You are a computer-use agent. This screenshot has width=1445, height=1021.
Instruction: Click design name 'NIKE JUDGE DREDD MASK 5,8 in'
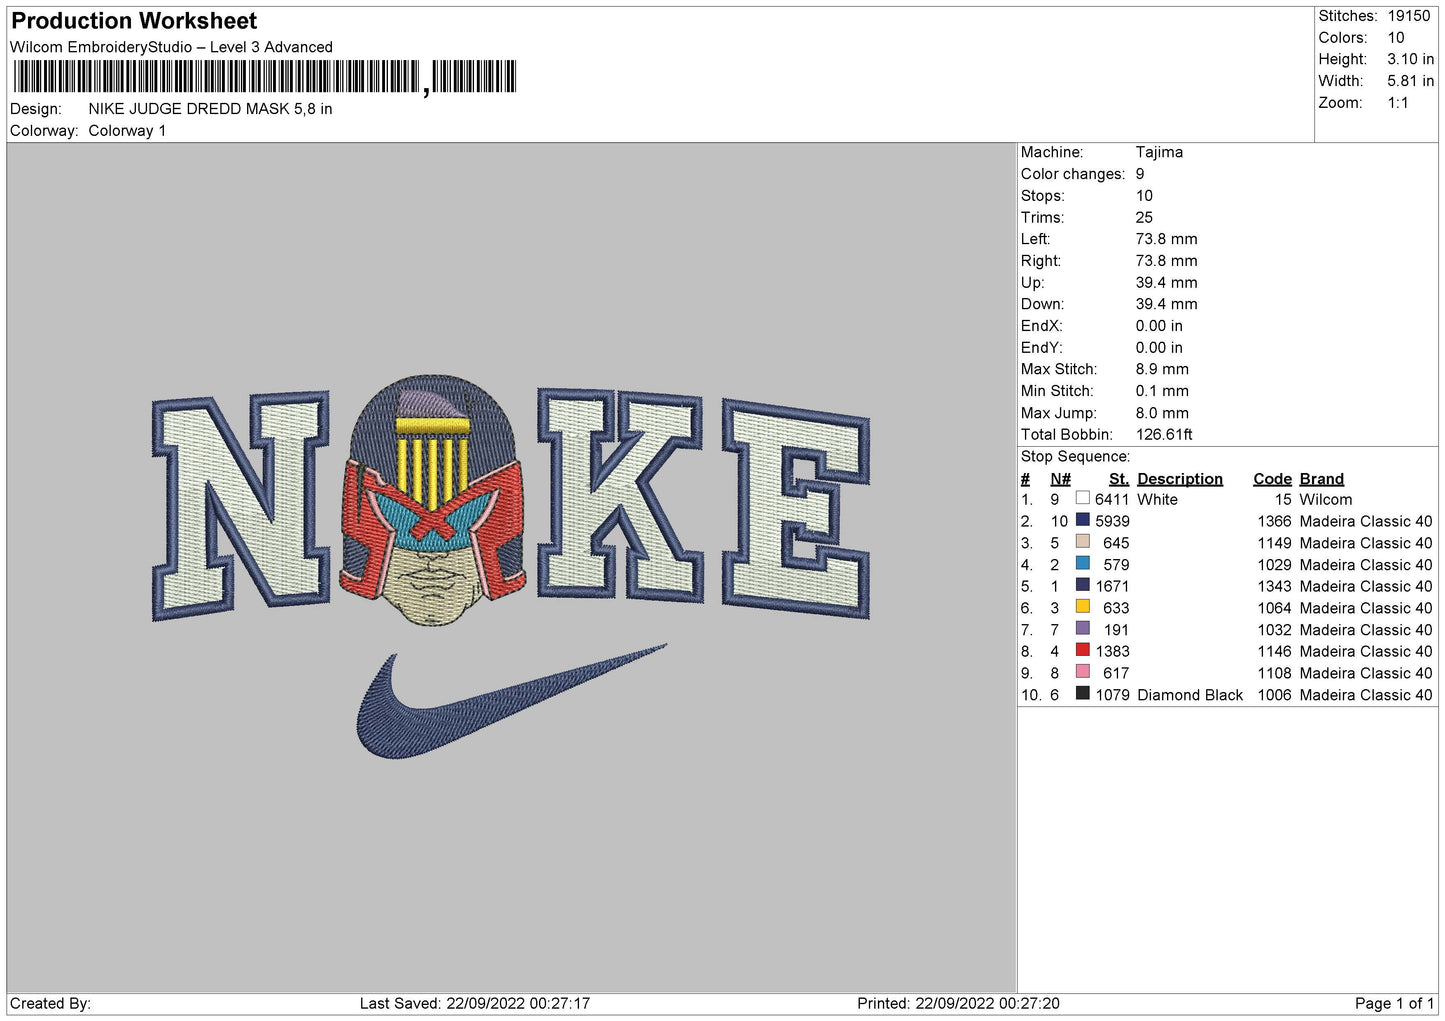click(x=210, y=109)
